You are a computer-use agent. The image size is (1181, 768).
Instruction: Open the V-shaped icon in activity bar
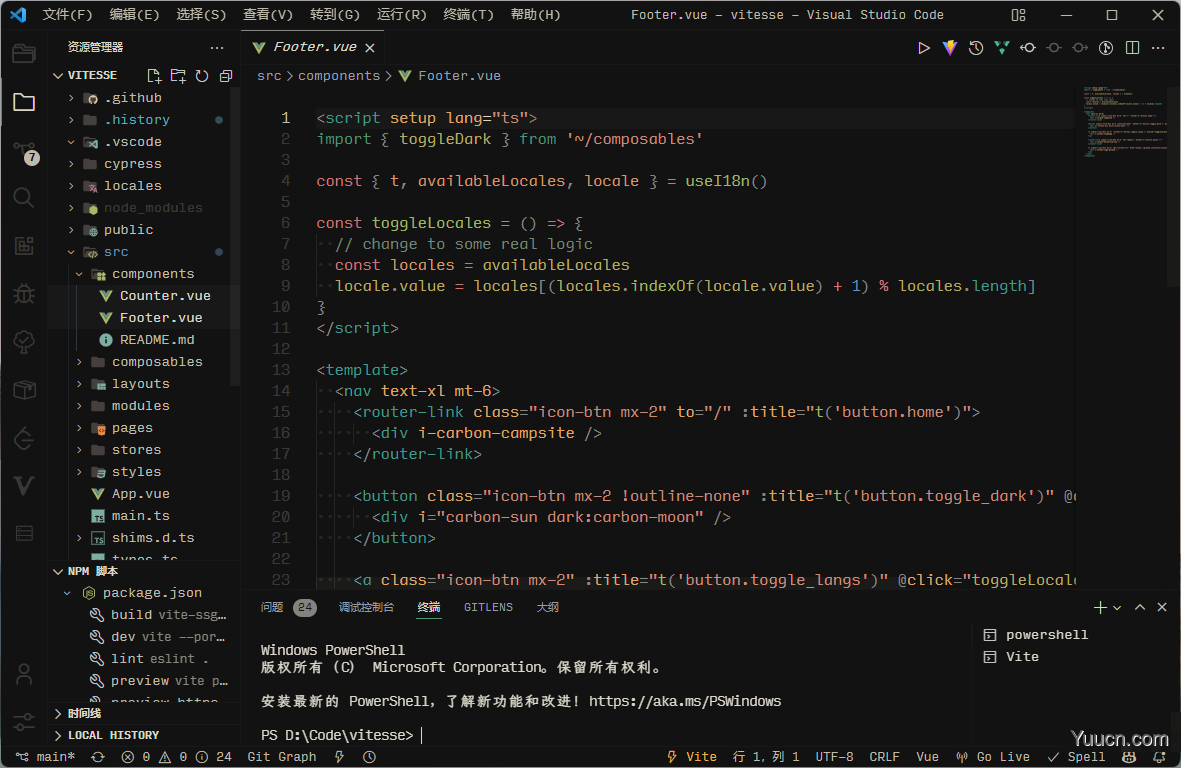click(x=24, y=486)
